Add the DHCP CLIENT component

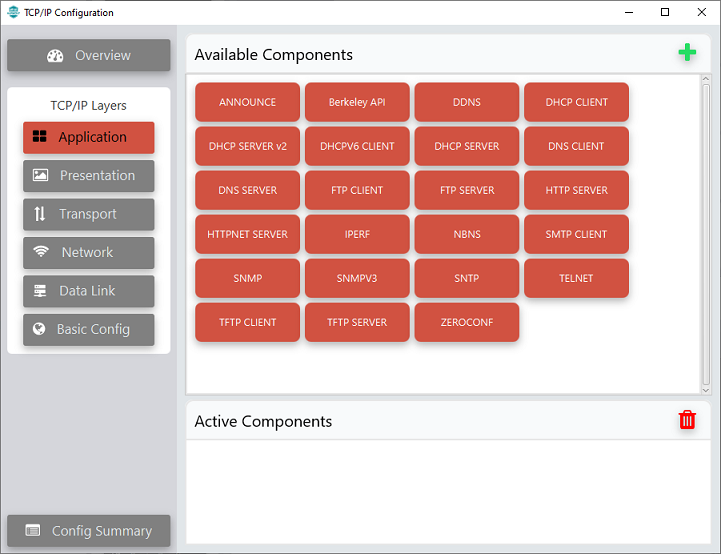point(576,102)
